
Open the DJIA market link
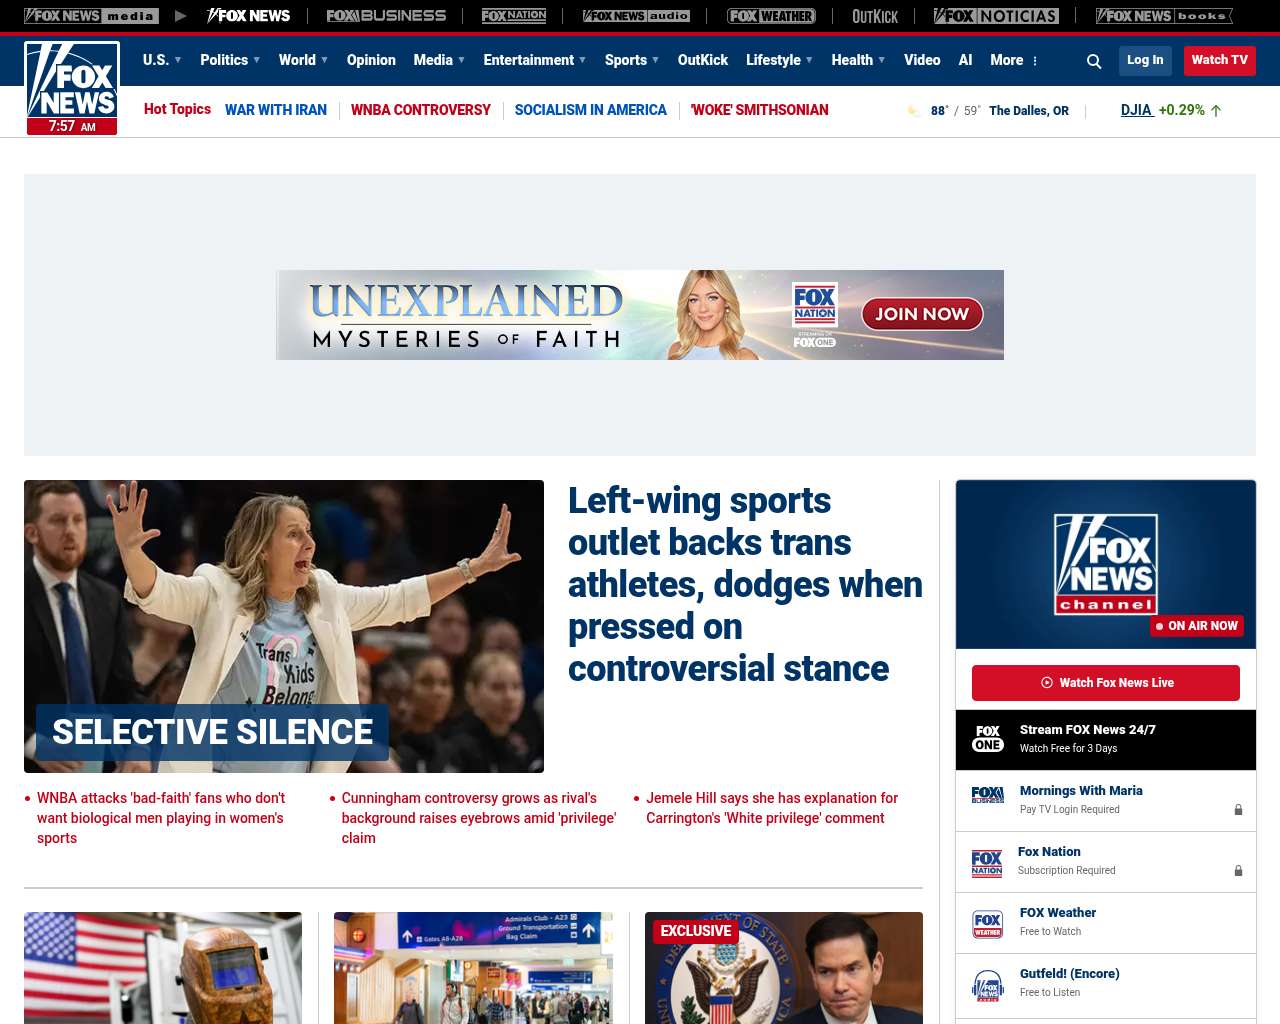coord(1137,110)
